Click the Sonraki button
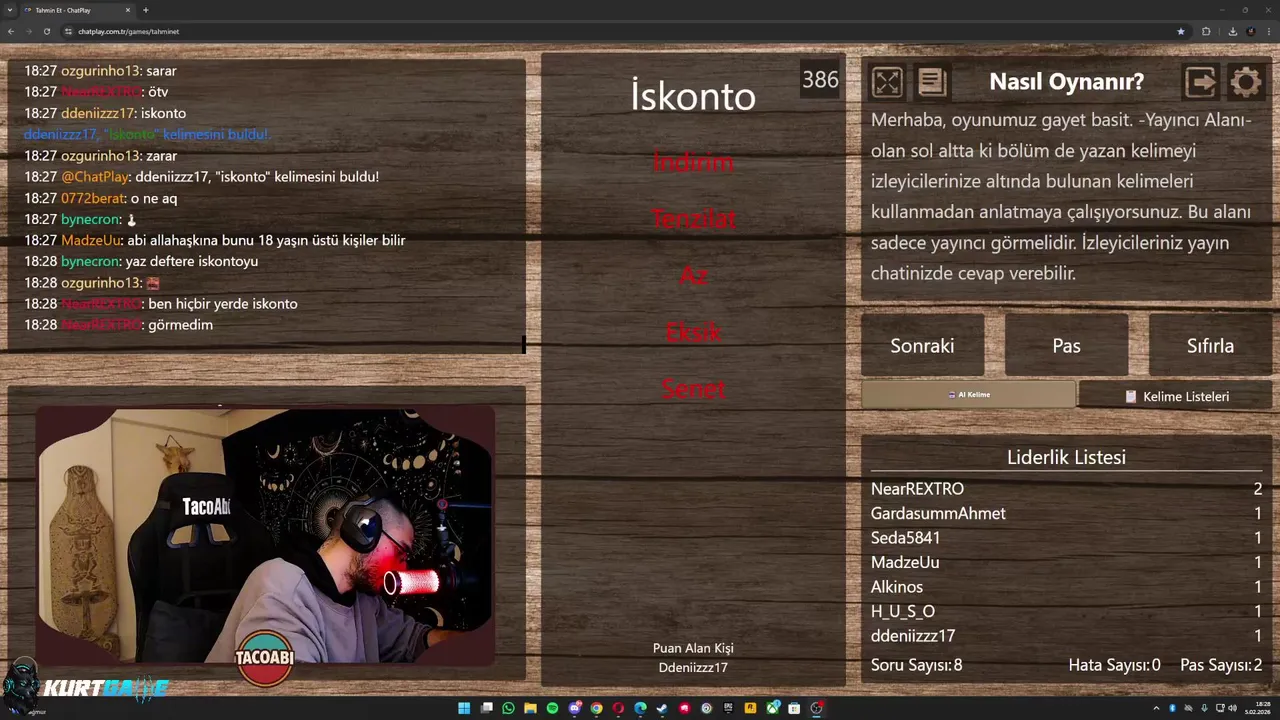 point(922,345)
